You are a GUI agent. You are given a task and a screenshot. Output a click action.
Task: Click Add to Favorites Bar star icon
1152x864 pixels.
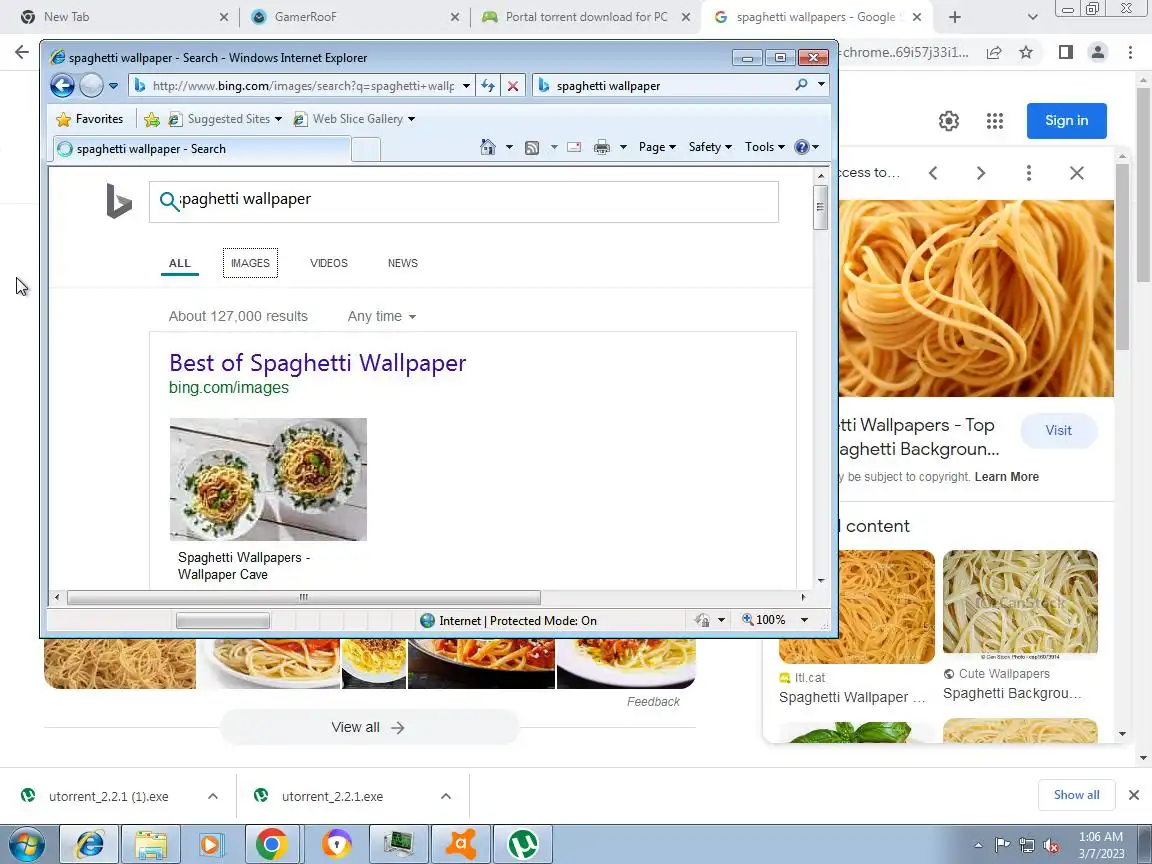pos(152,119)
